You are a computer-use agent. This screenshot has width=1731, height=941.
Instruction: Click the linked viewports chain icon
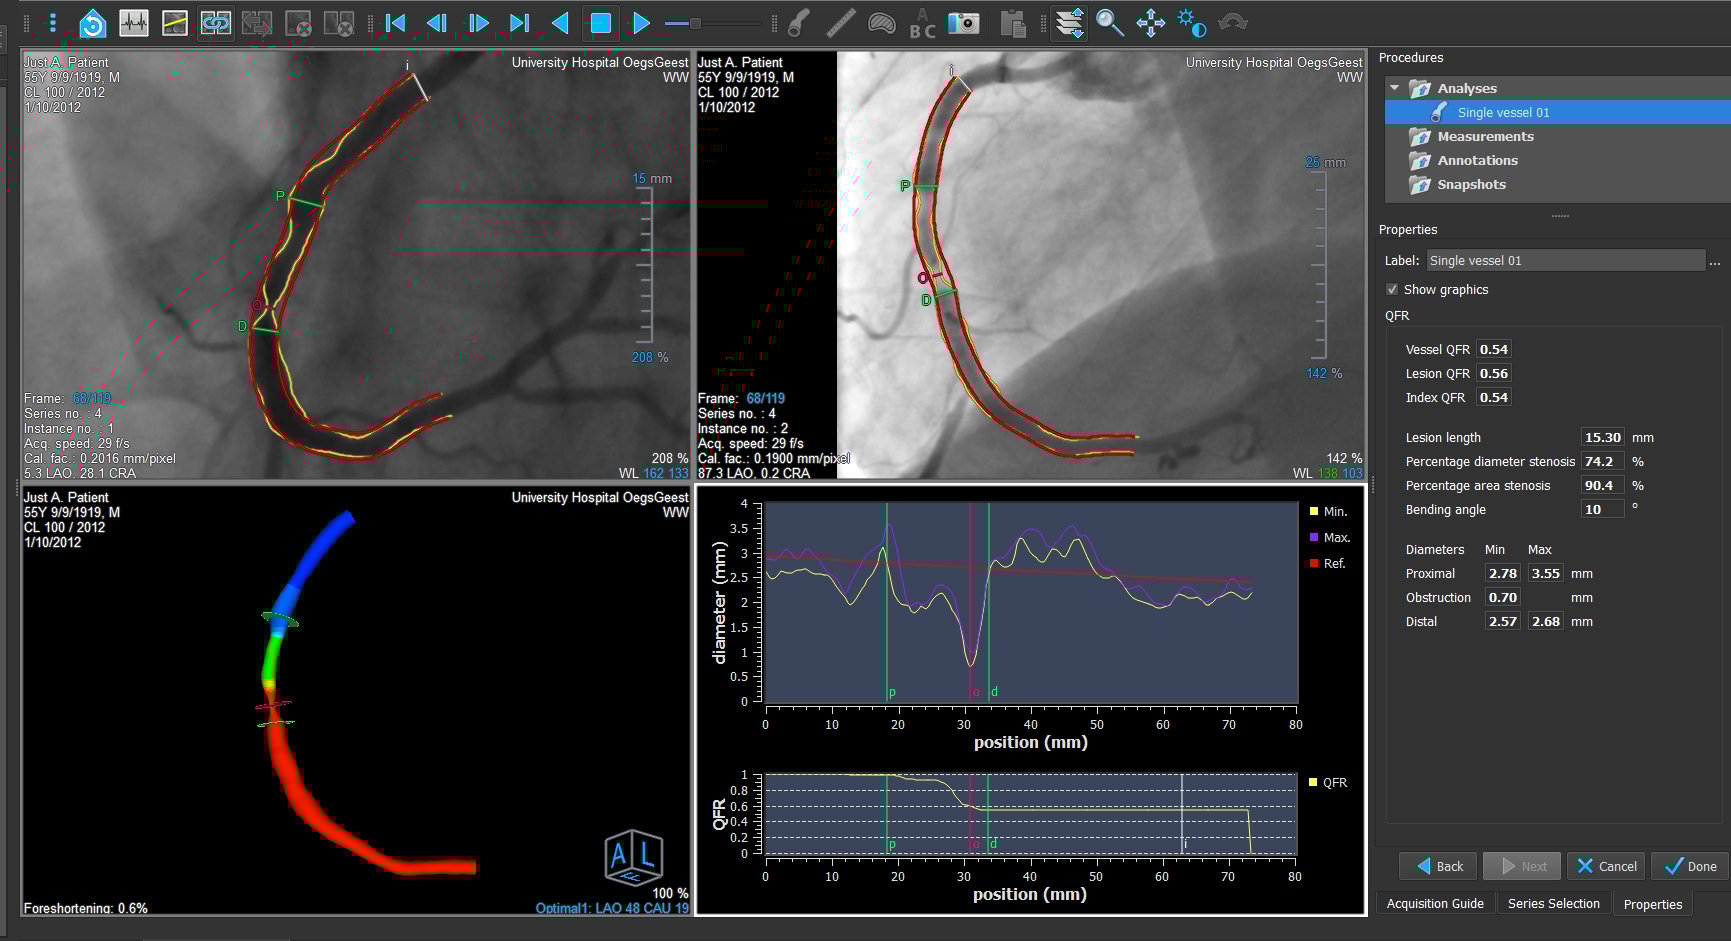(215, 23)
